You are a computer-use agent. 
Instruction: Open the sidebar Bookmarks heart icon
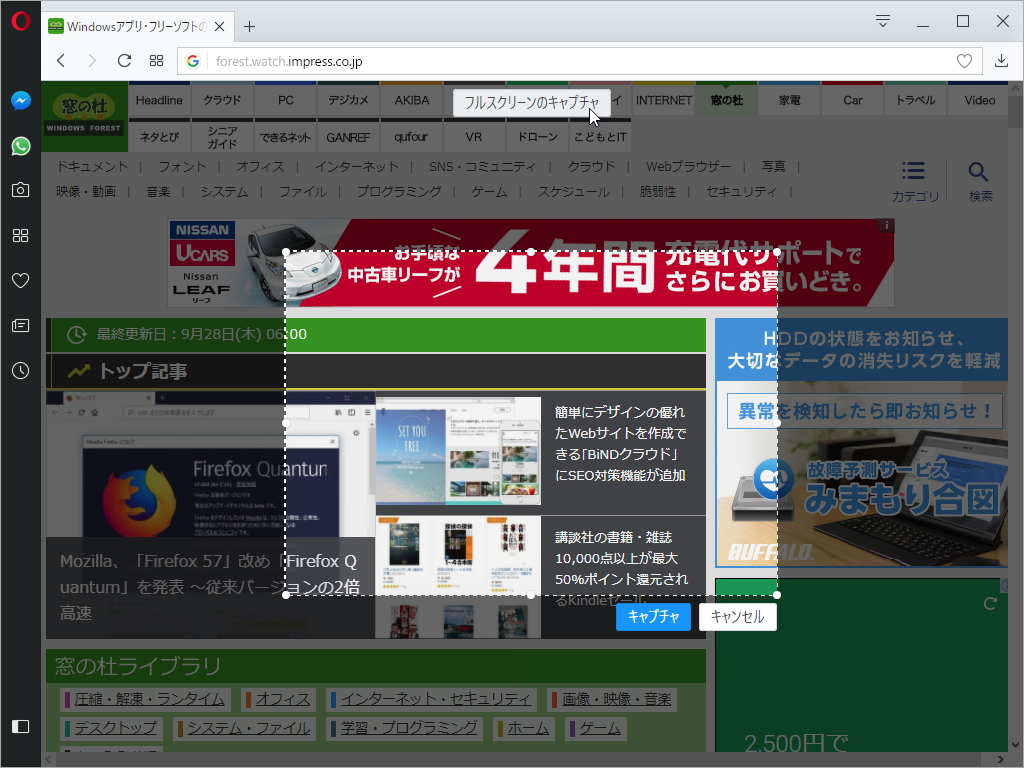20,281
